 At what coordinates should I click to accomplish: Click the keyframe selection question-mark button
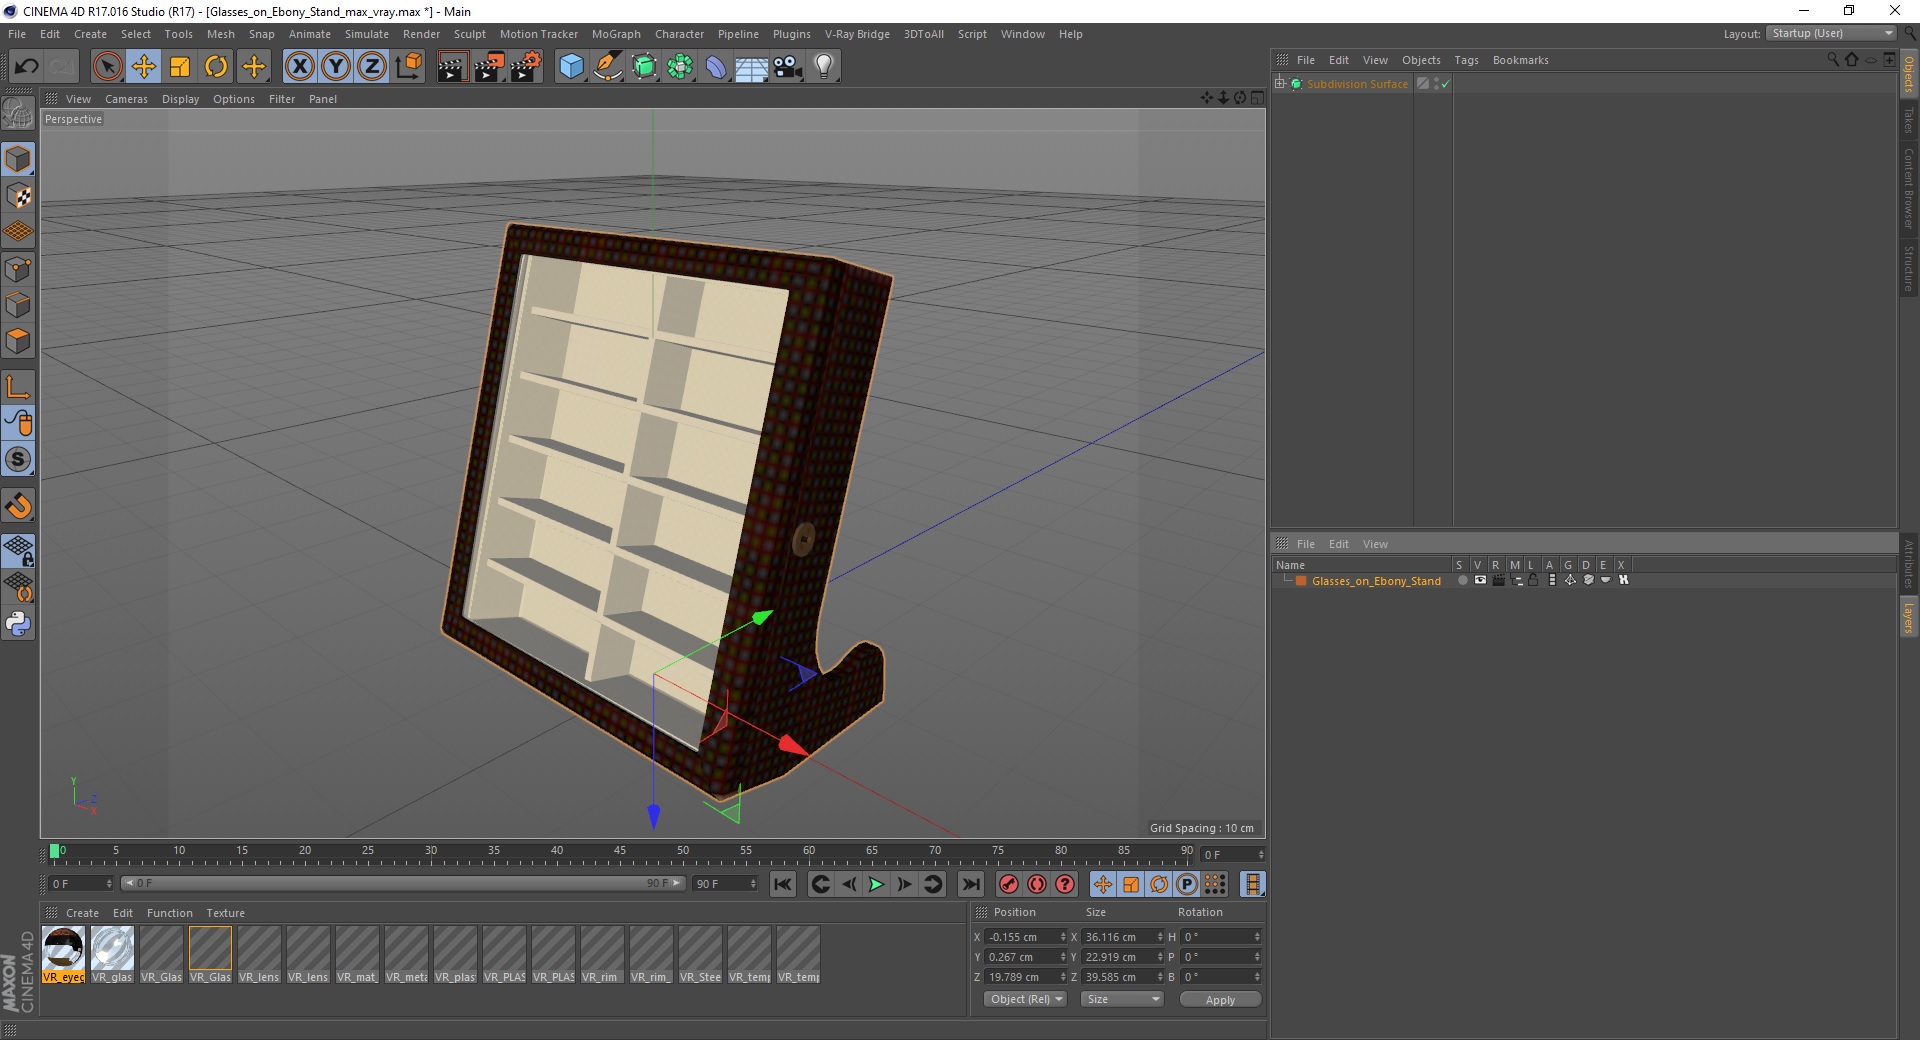1065,884
